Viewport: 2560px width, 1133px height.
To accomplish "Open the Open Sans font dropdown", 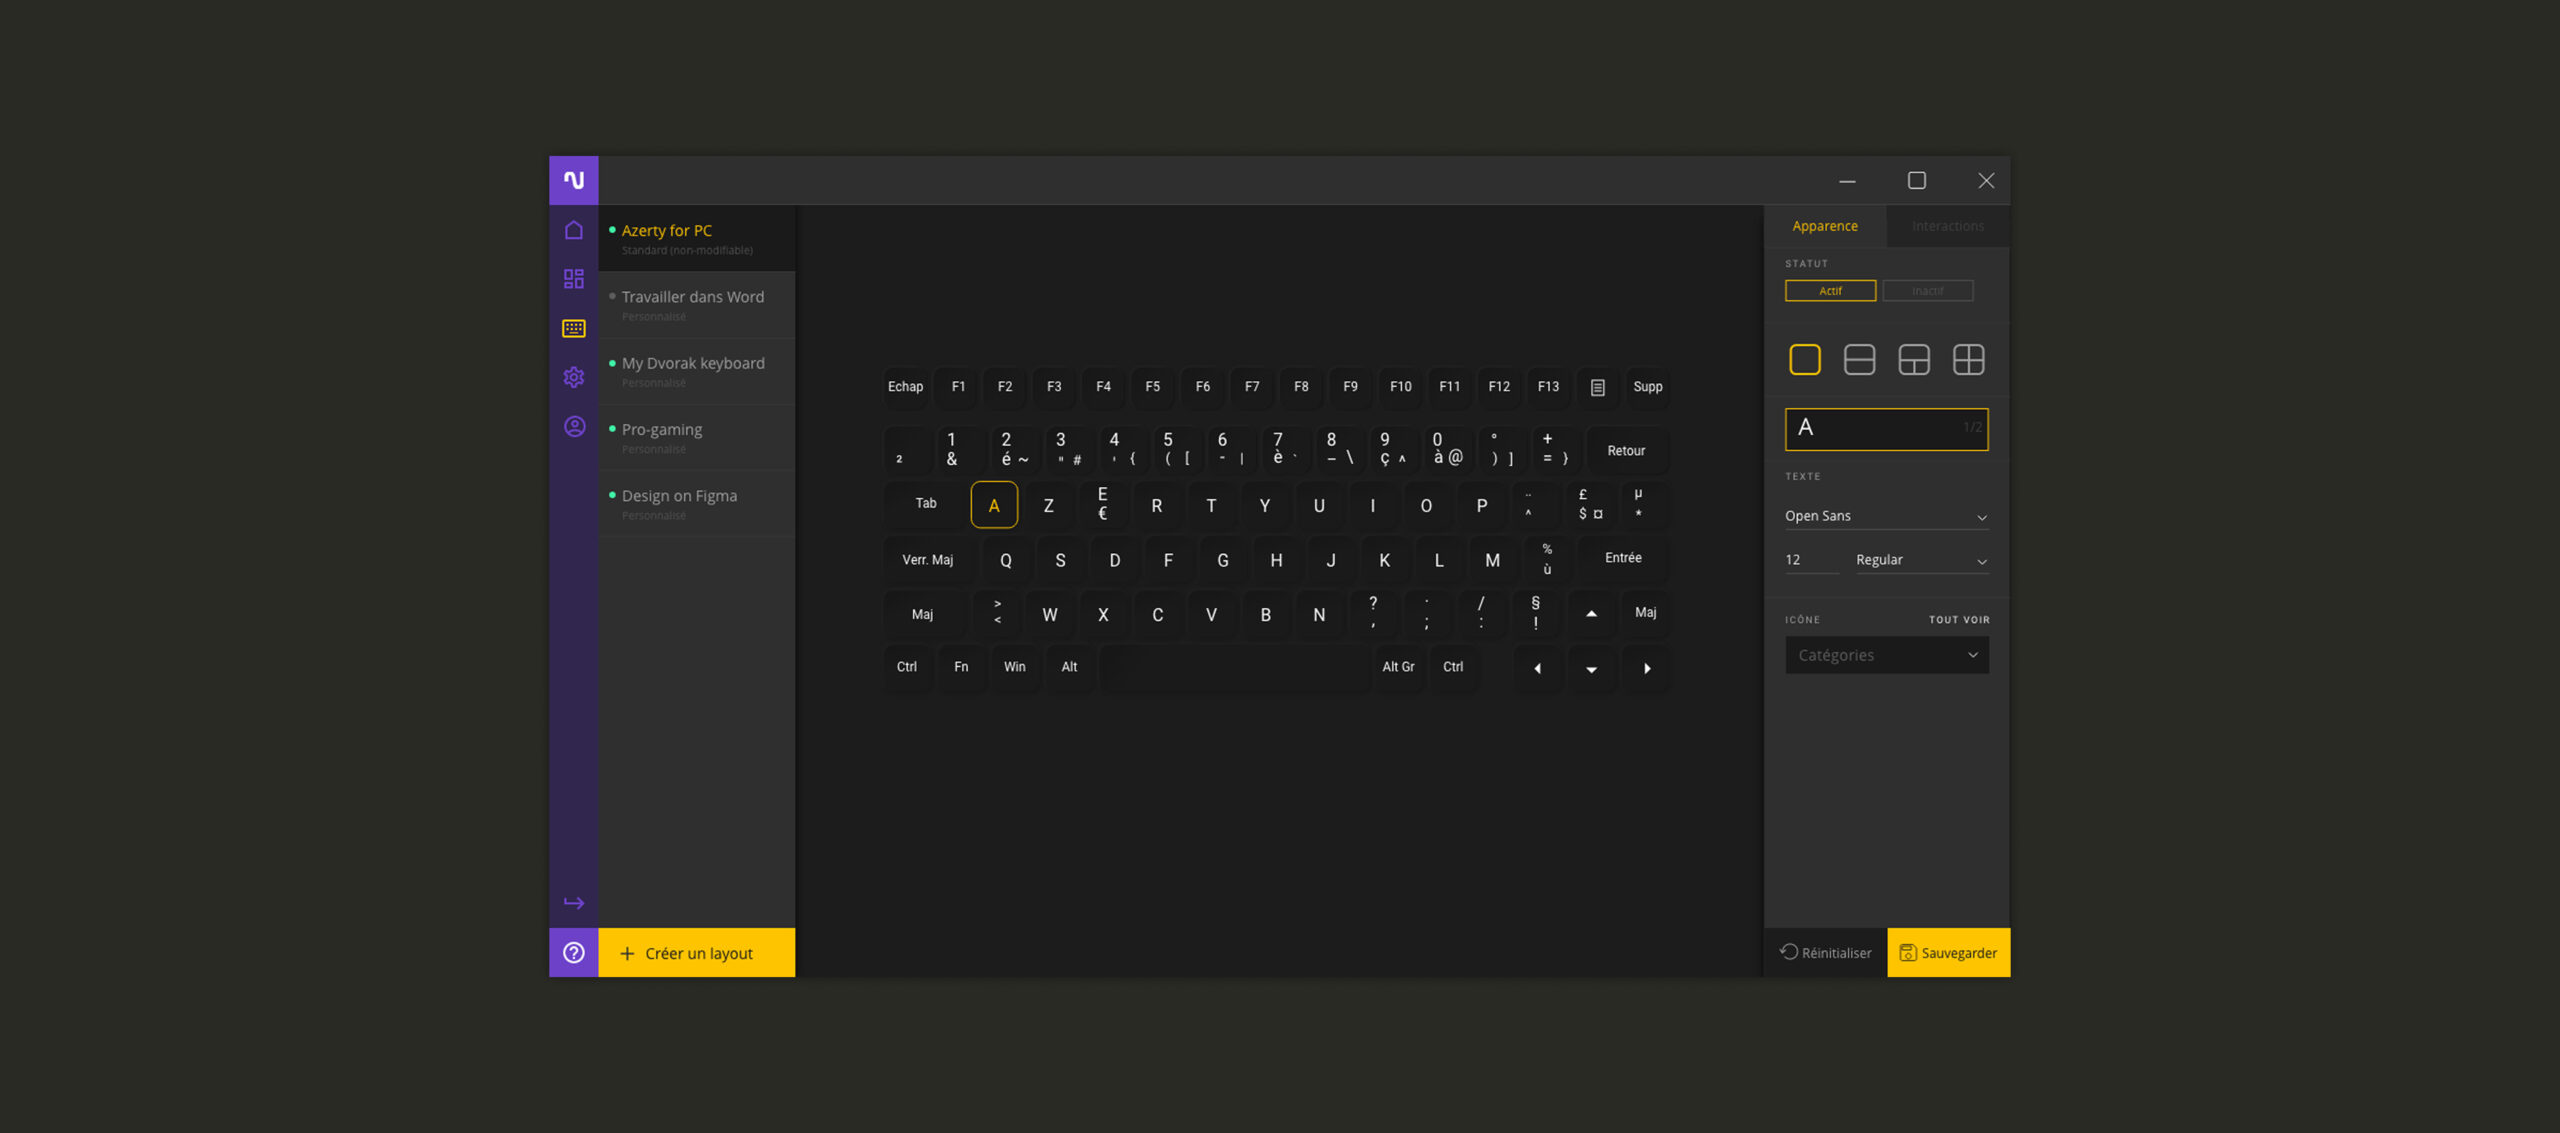I will (1885, 516).
